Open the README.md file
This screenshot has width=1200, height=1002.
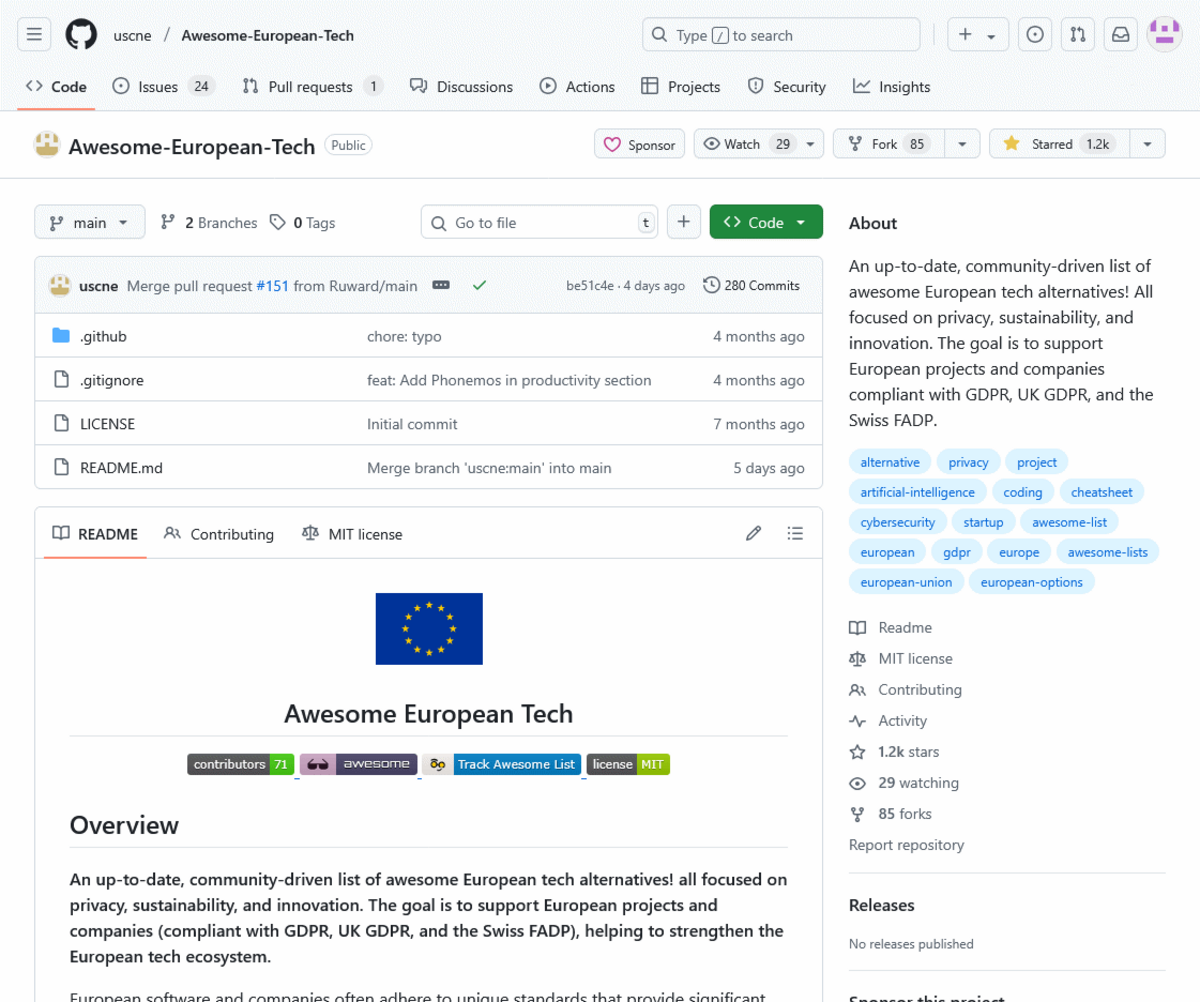coord(121,468)
